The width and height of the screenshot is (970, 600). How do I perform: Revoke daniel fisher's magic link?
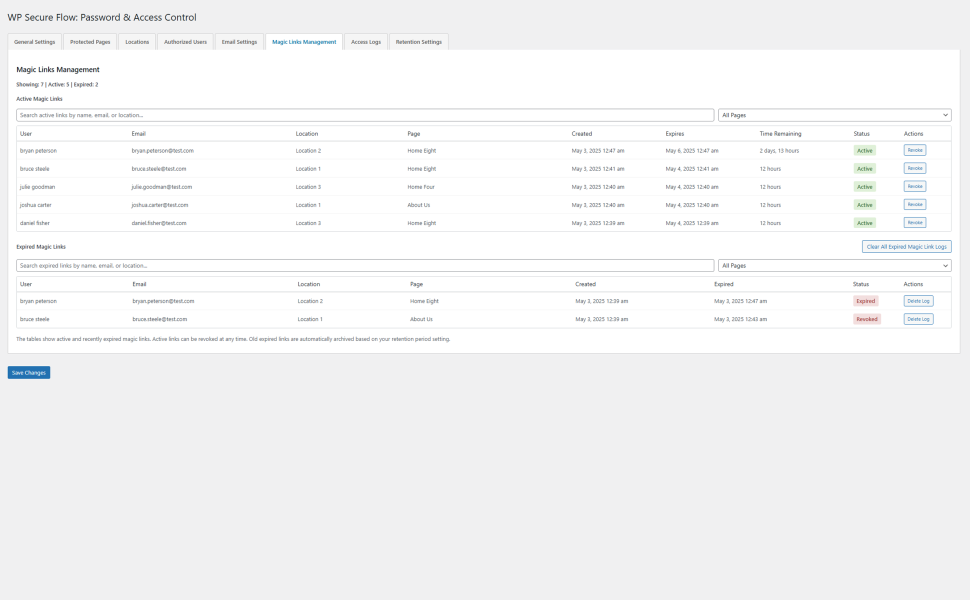click(914, 223)
